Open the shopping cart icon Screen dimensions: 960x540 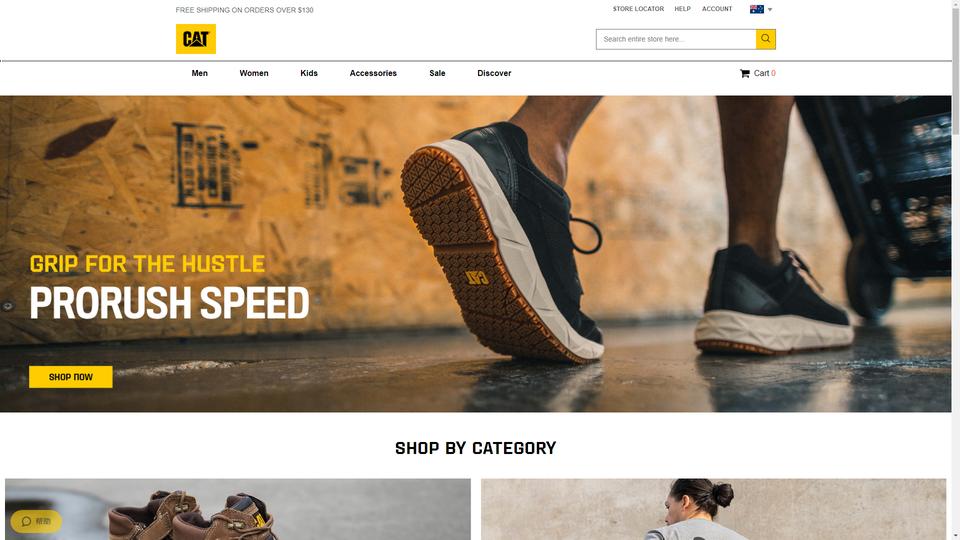pos(744,73)
